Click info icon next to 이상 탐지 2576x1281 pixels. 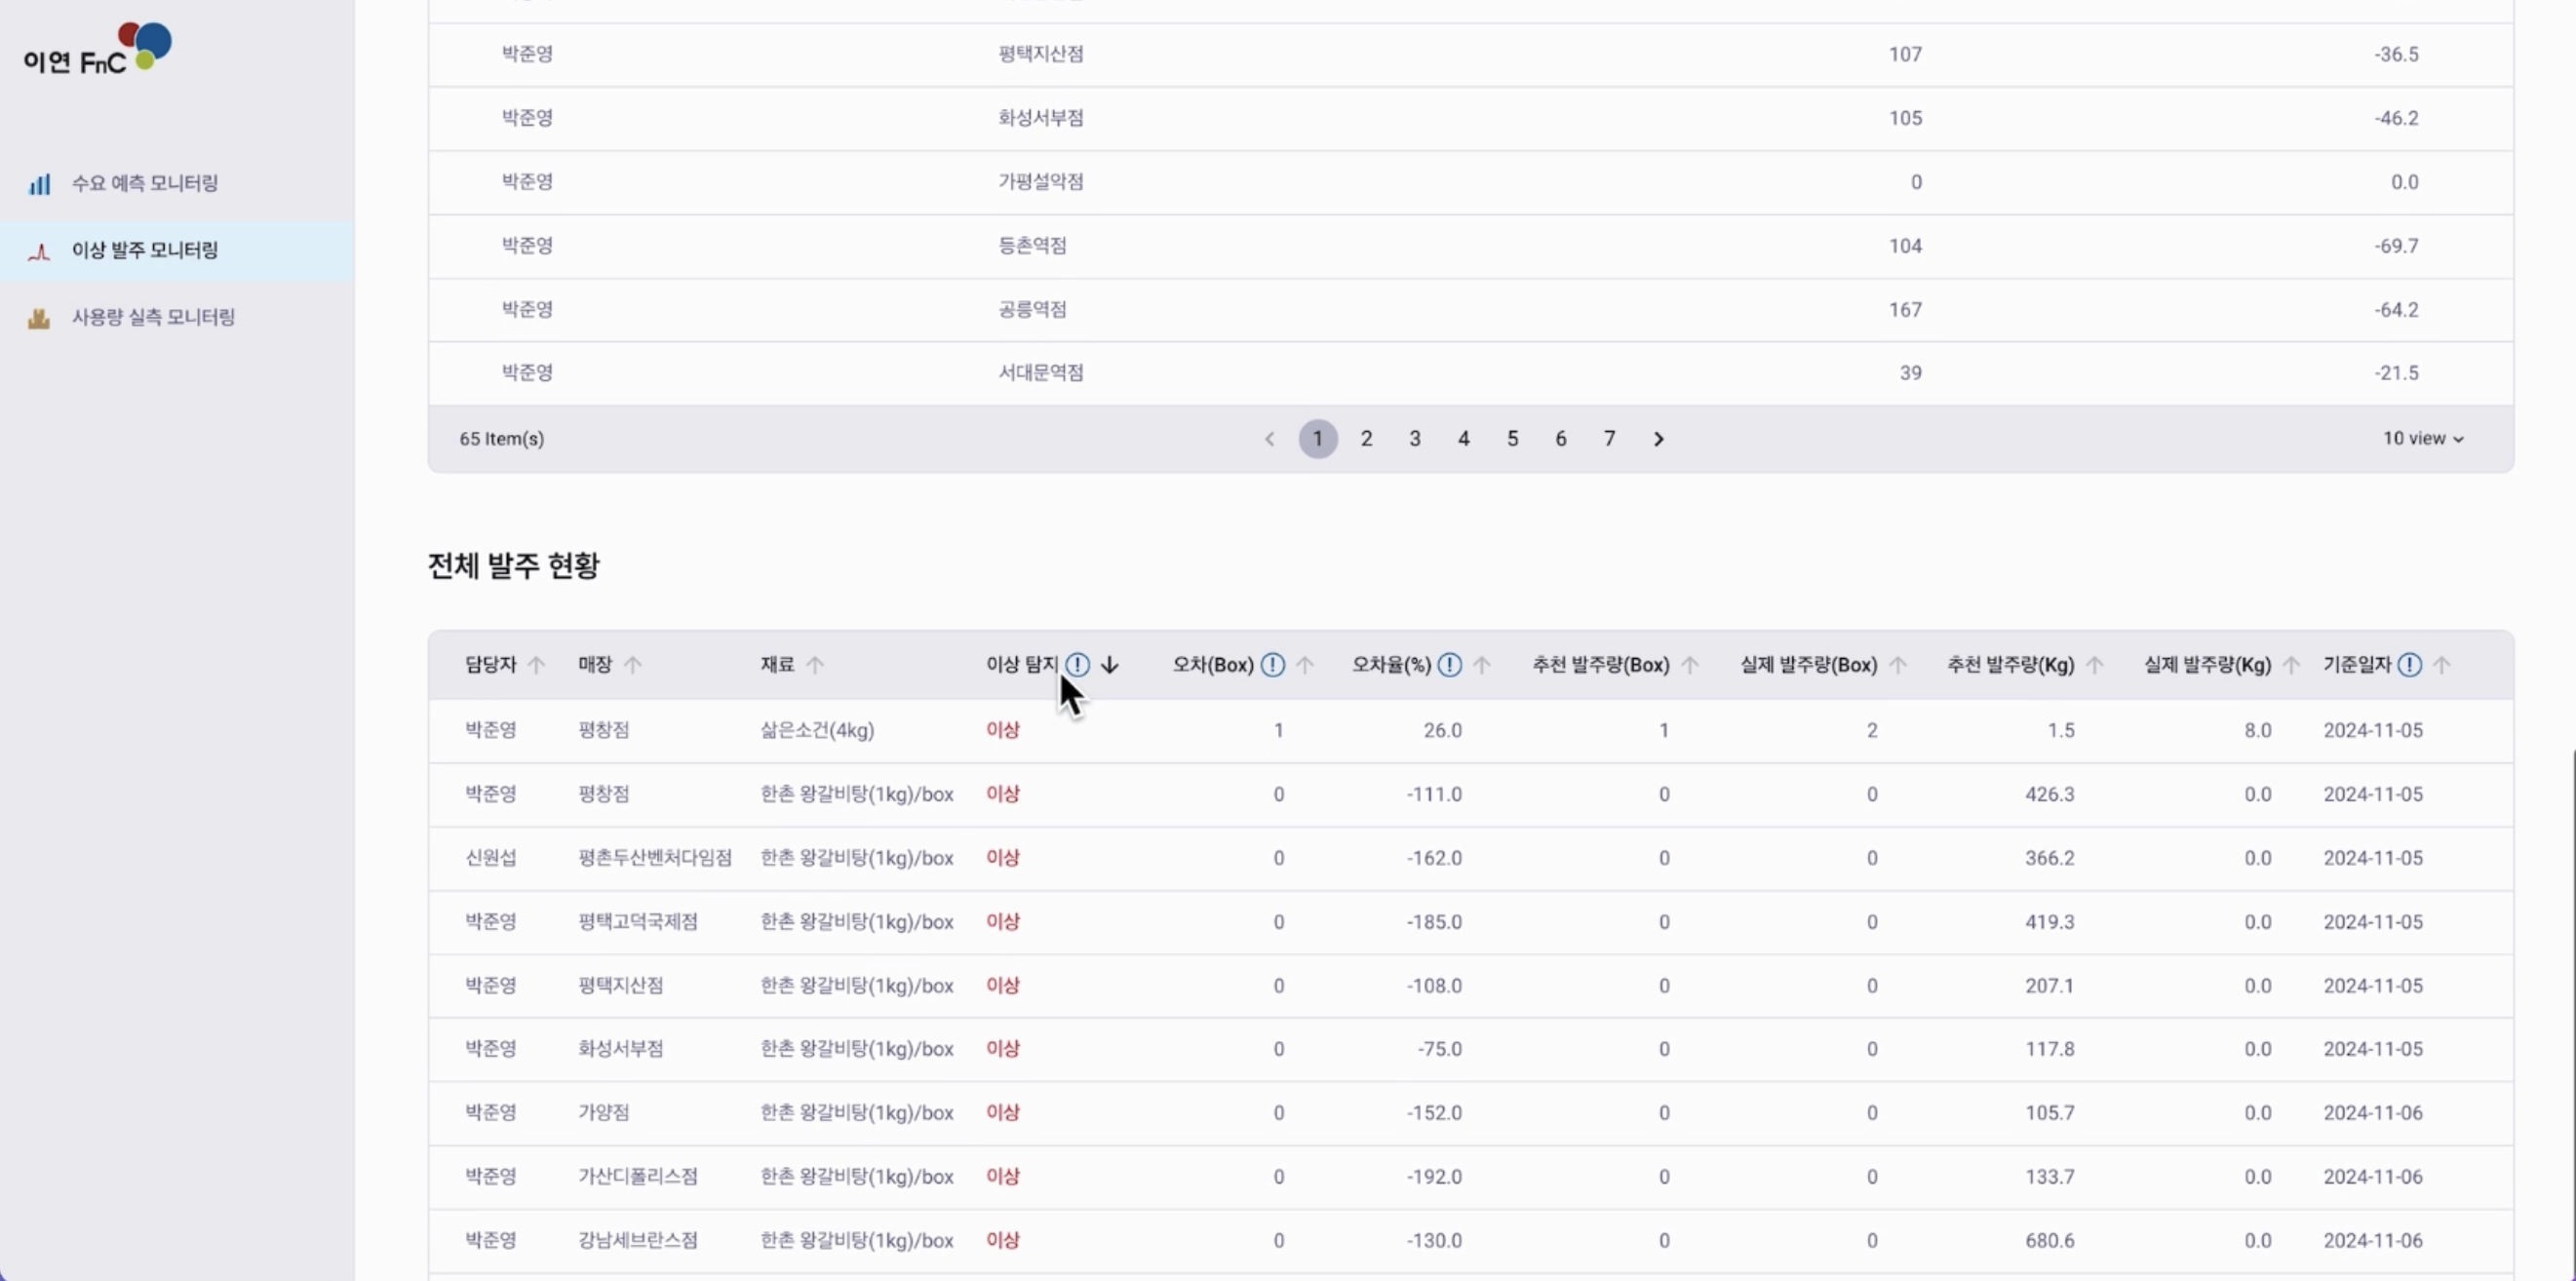[x=1077, y=664]
